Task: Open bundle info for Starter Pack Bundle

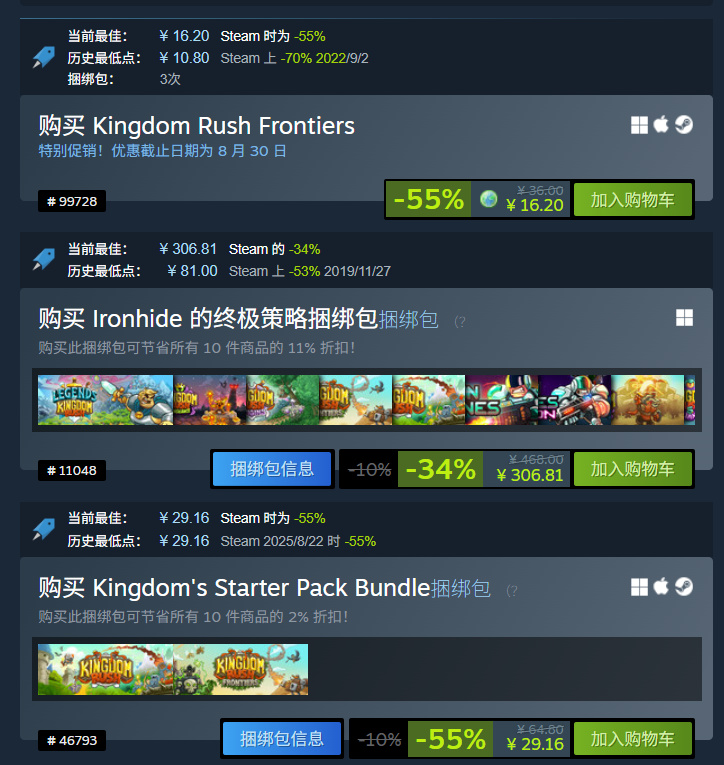Action: [x=282, y=739]
